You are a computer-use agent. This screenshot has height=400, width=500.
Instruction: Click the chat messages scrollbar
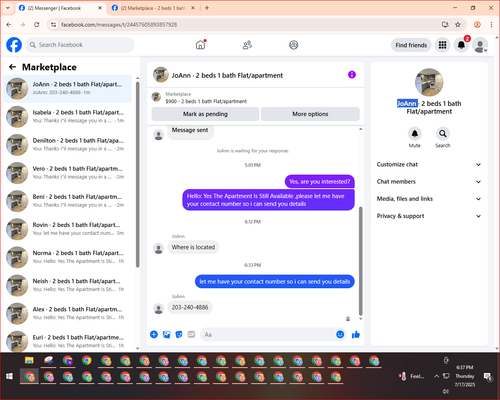point(360,261)
